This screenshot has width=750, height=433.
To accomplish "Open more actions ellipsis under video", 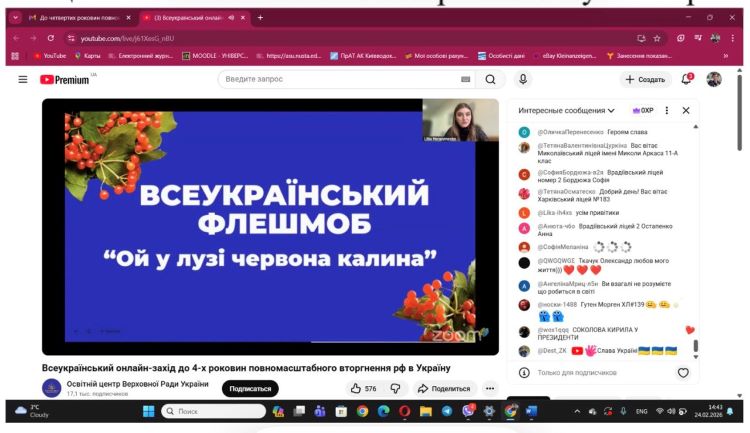I will (x=490, y=389).
